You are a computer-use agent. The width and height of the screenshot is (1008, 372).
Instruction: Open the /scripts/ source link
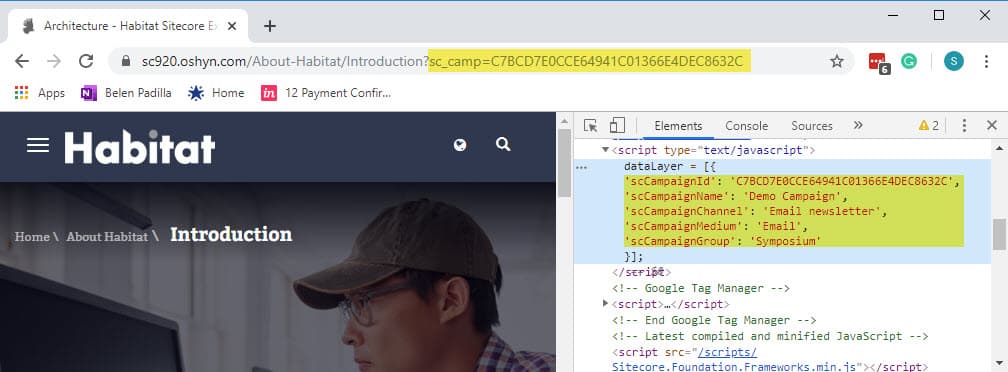click(727, 352)
